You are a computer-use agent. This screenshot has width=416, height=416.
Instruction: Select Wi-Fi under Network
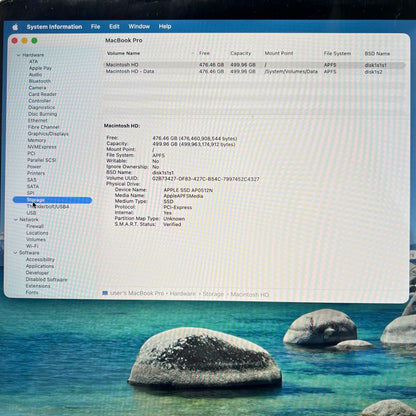coord(32,246)
